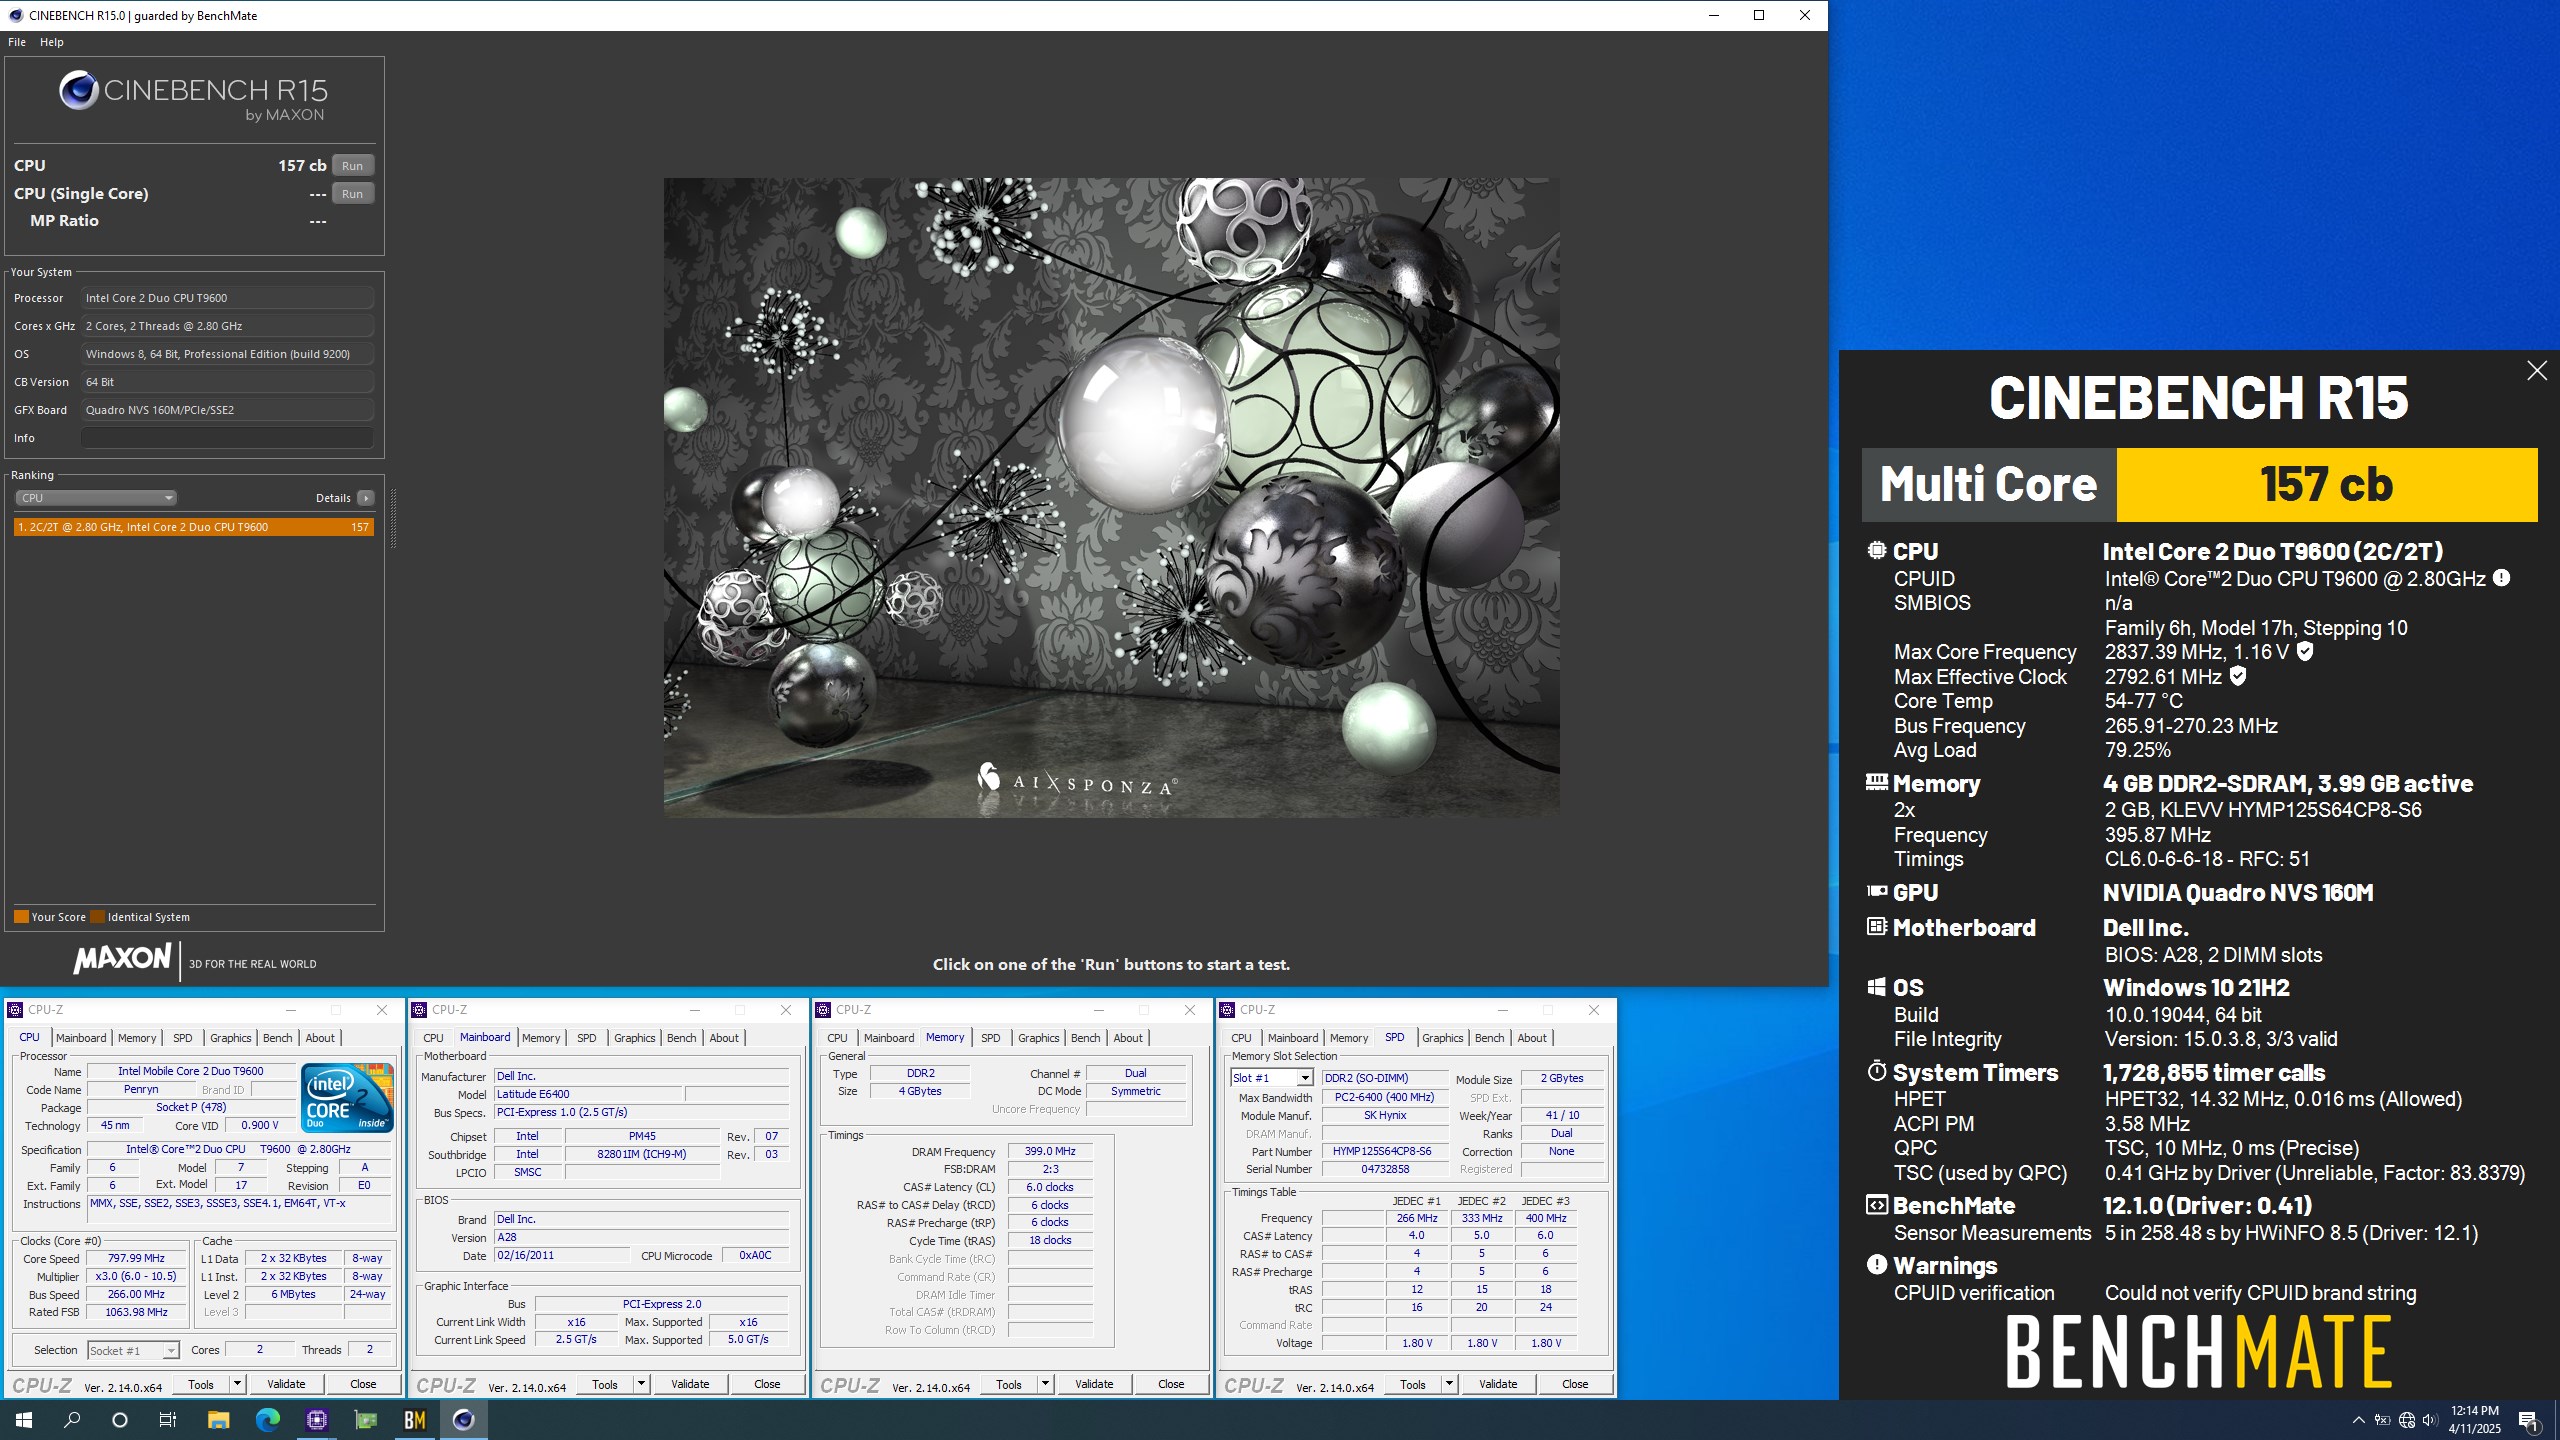The image size is (2560, 1440).
Task: Click the BIOS date 02/16/2011 field
Action: (561, 1255)
